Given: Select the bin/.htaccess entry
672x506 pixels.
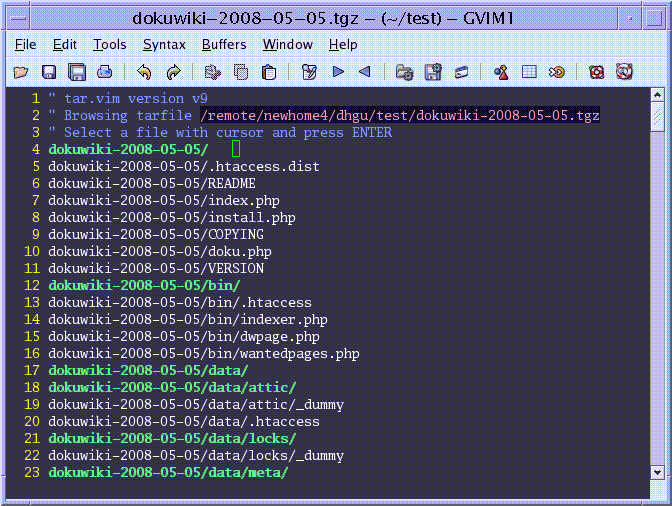Looking at the screenshot, I should point(180,302).
